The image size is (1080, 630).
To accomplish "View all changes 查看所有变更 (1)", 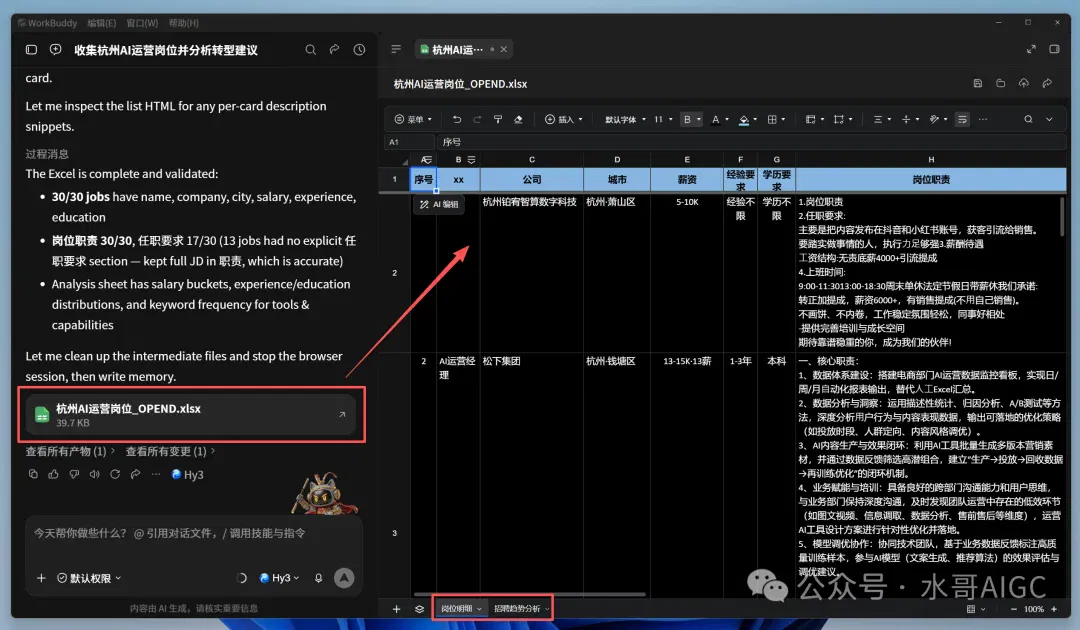I will coord(169,451).
